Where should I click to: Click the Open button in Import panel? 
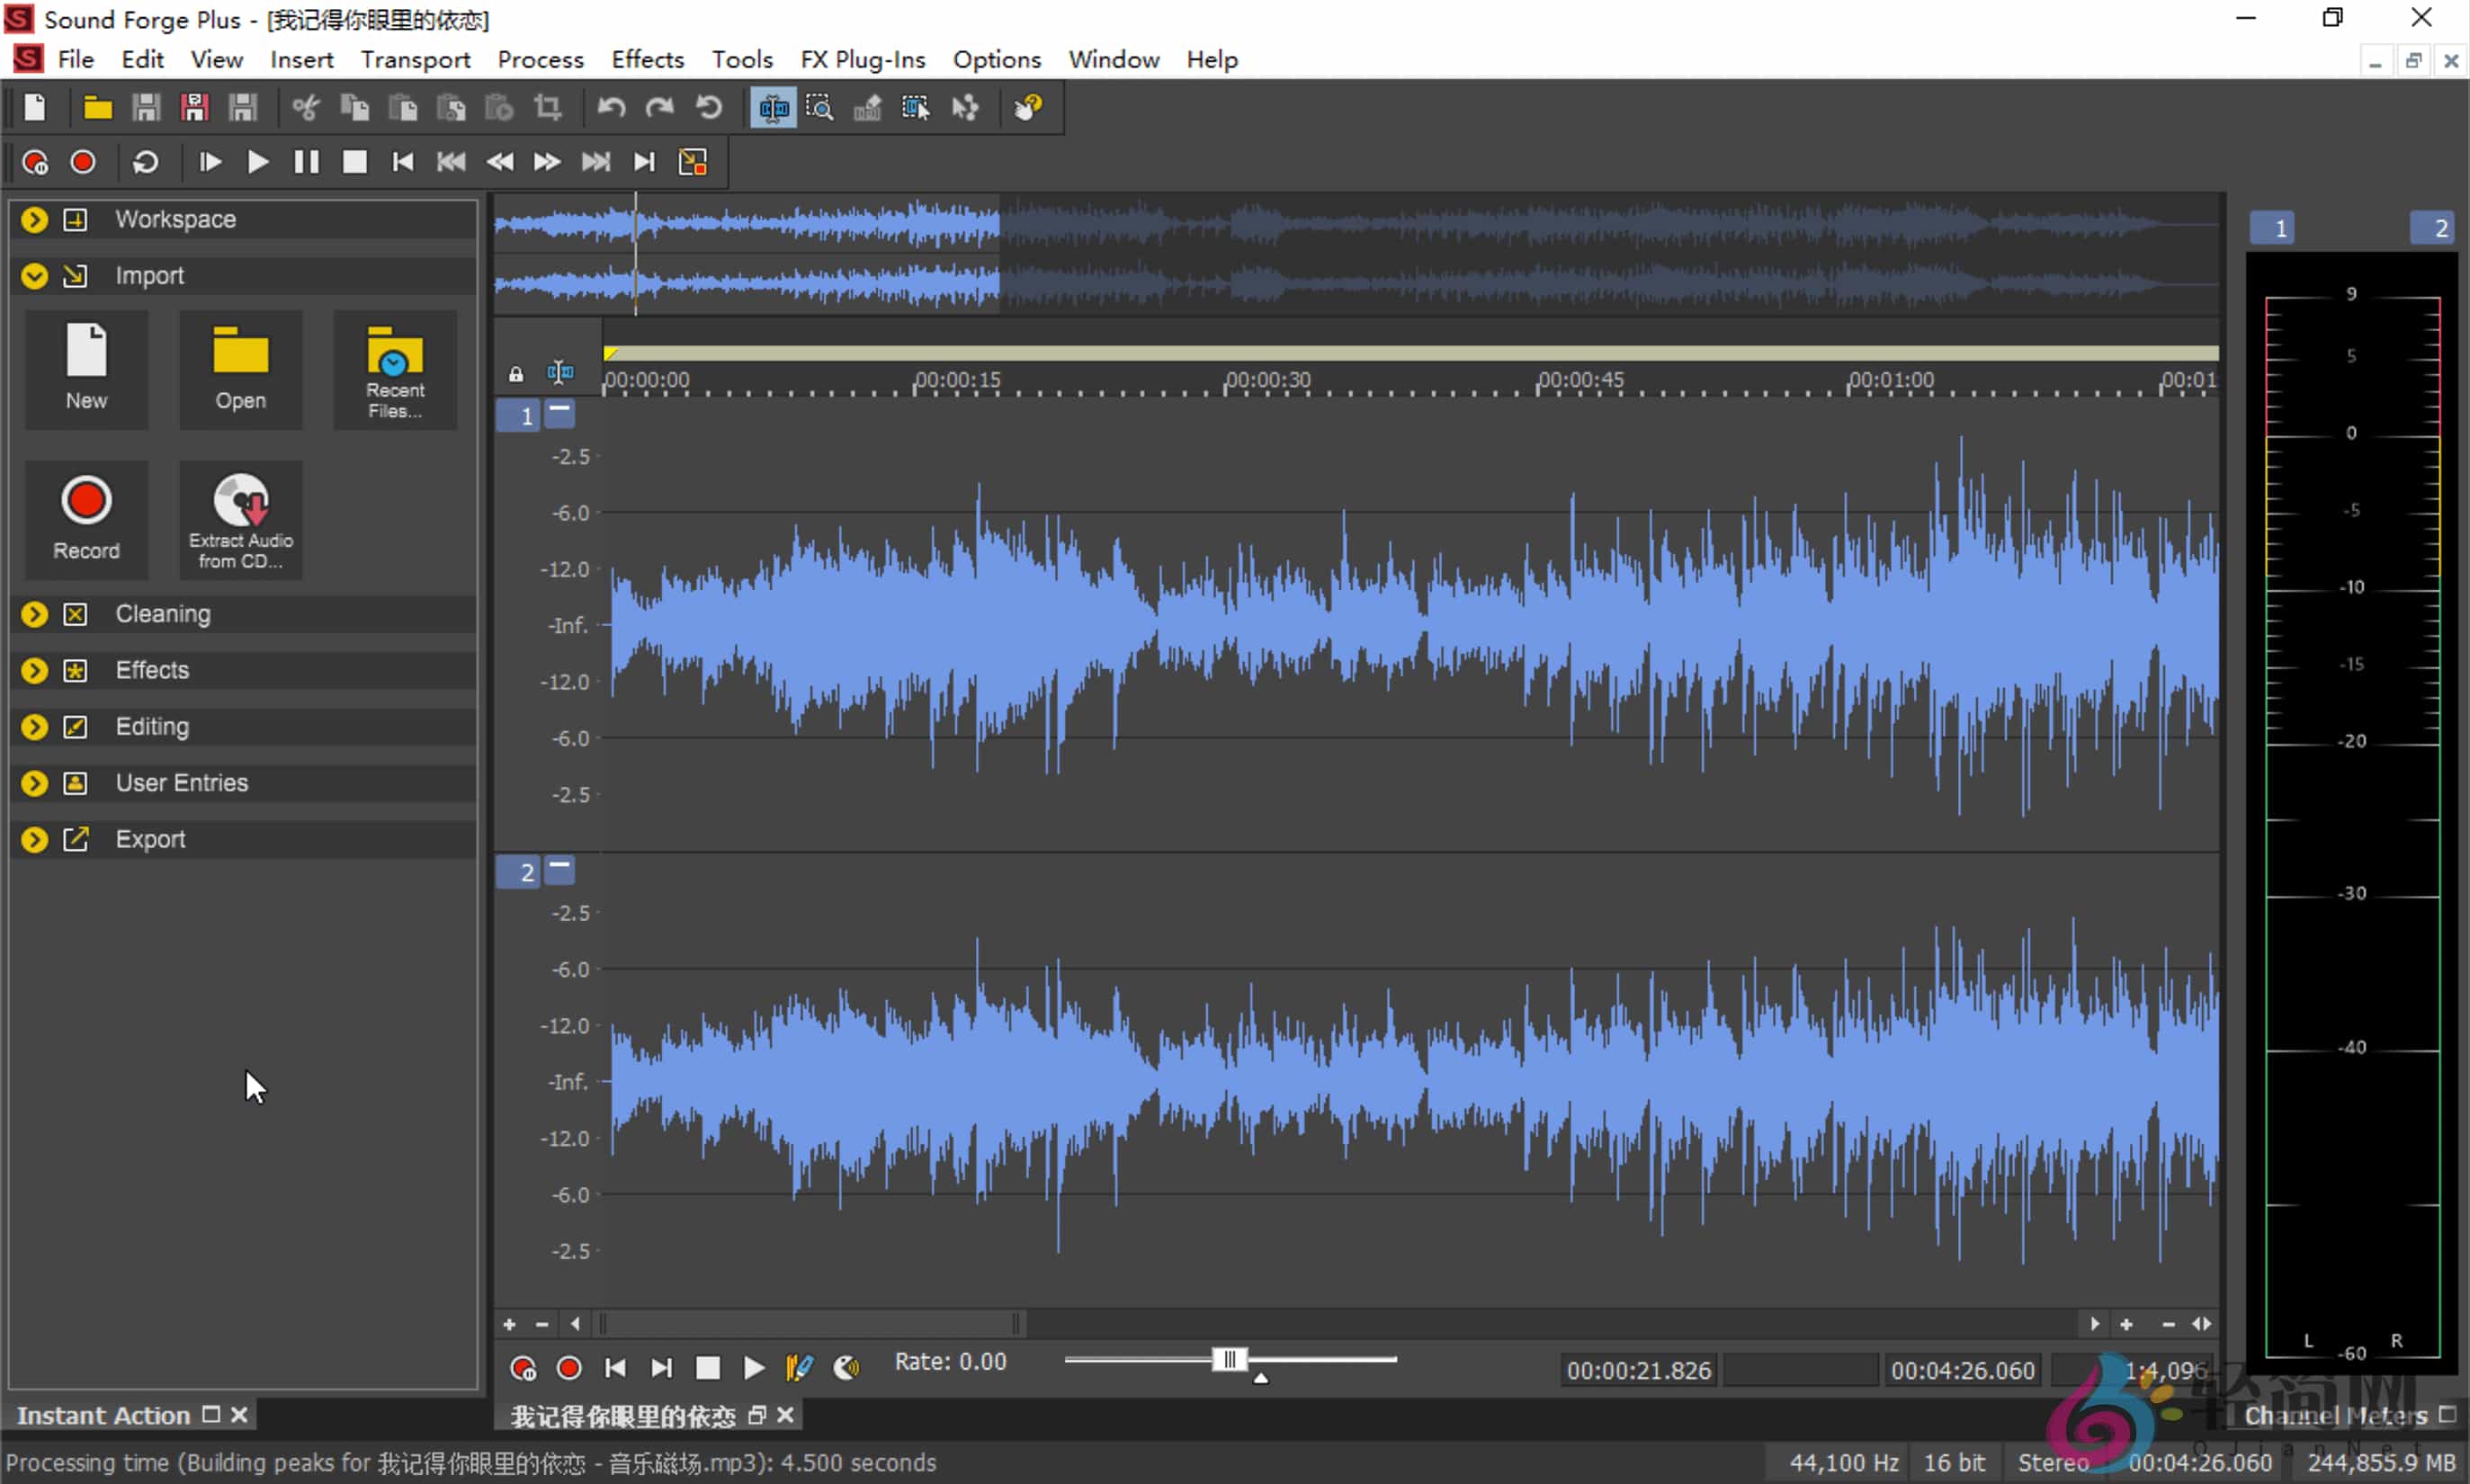[240, 368]
